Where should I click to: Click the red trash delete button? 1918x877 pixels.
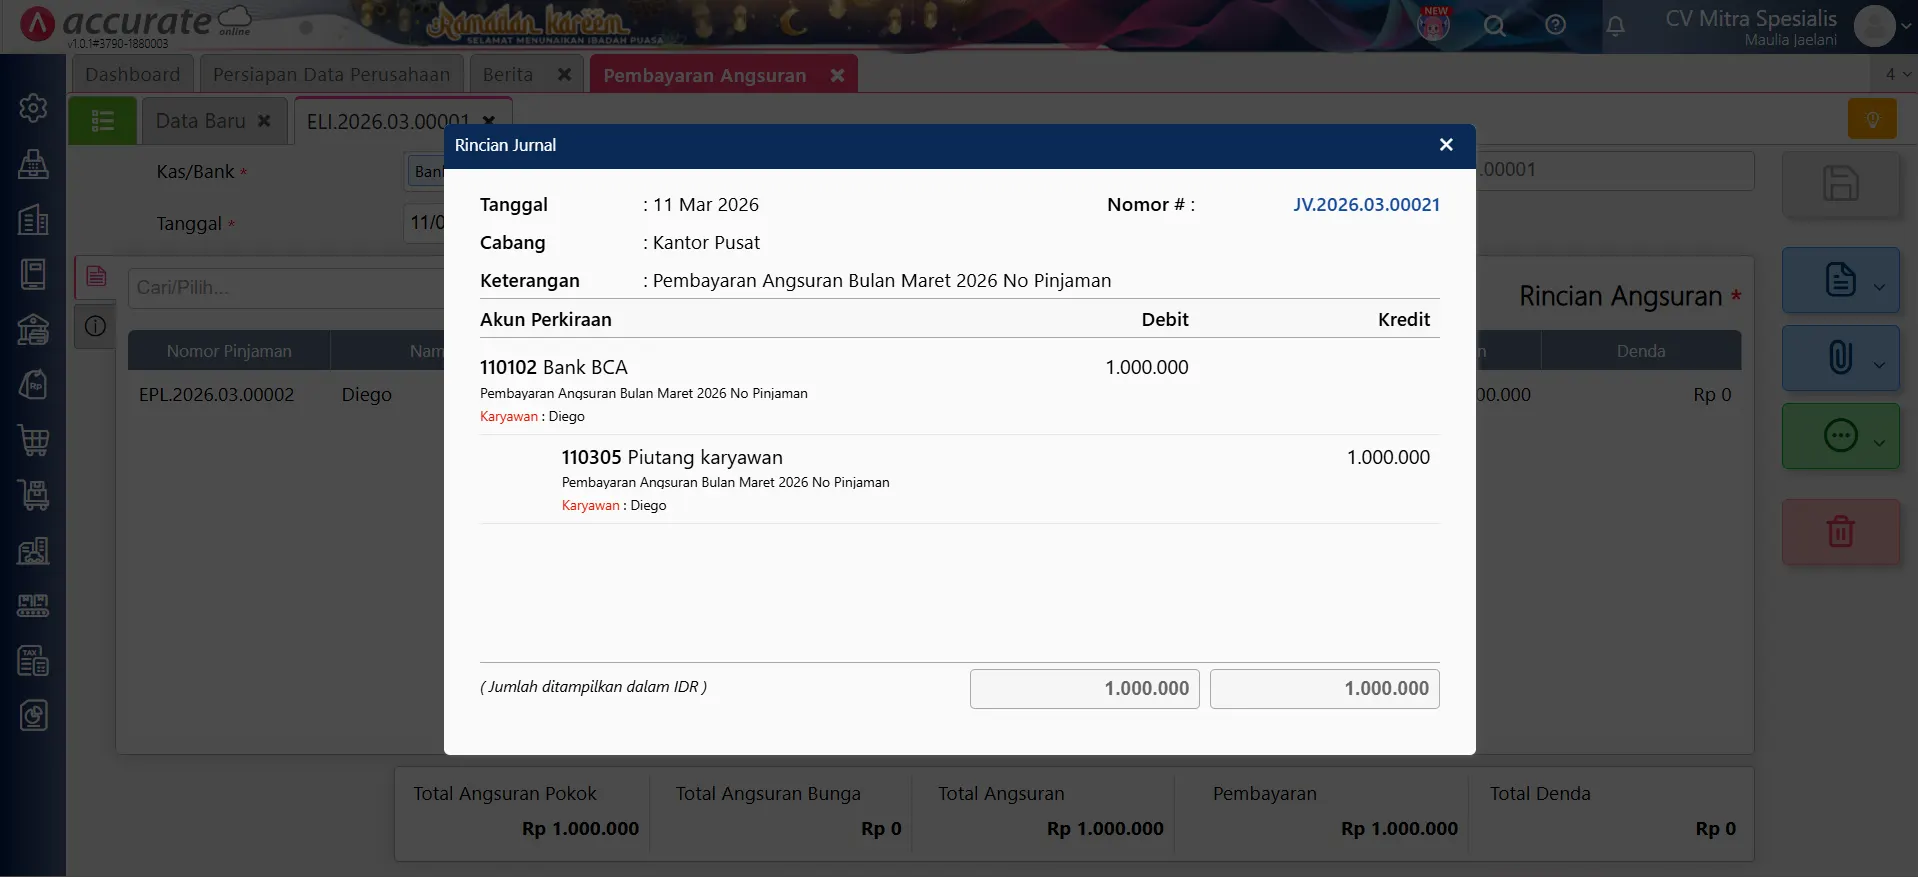1840,532
